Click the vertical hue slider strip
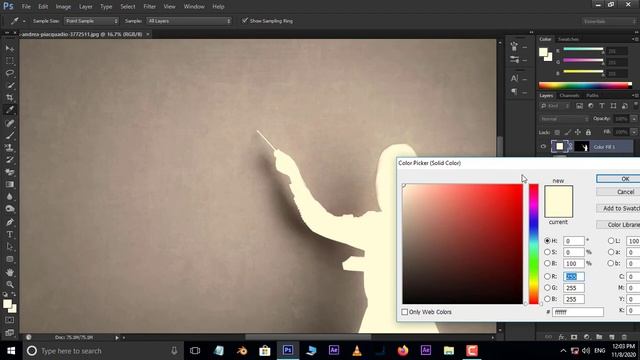The height and width of the screenshot is (360, 640). [x=533, y=244]
